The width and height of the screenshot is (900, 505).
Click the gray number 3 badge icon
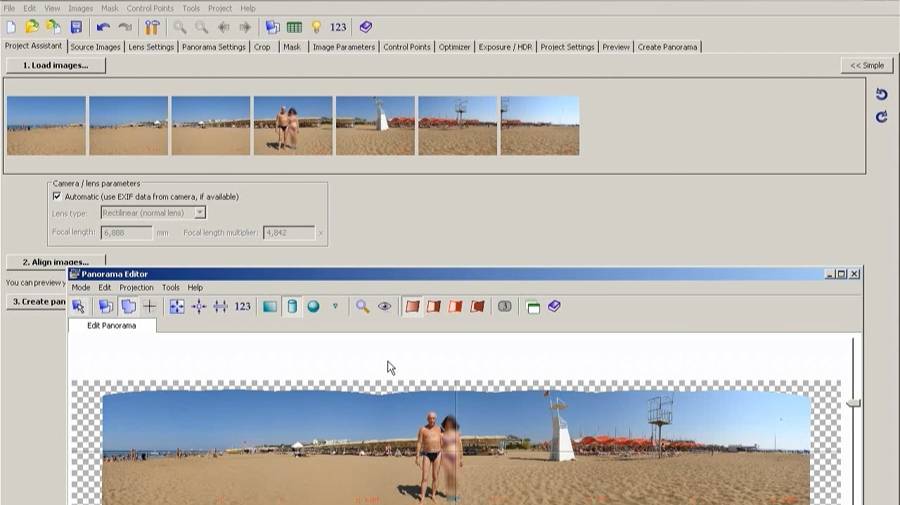[x=505, y=306]
